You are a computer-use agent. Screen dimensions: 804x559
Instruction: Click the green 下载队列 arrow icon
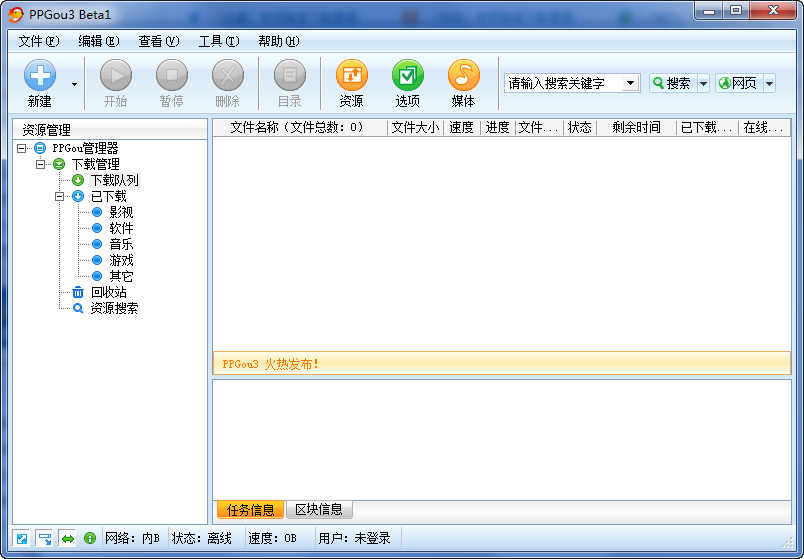tap(78, 181)
